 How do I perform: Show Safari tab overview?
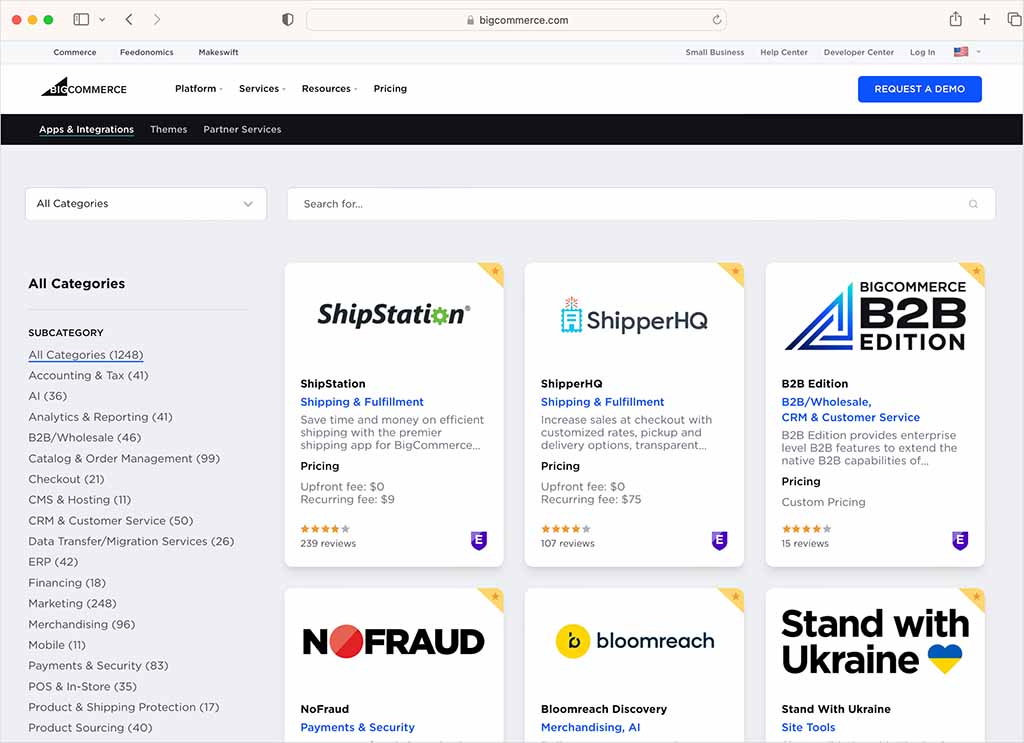(x=1014, y=19)
